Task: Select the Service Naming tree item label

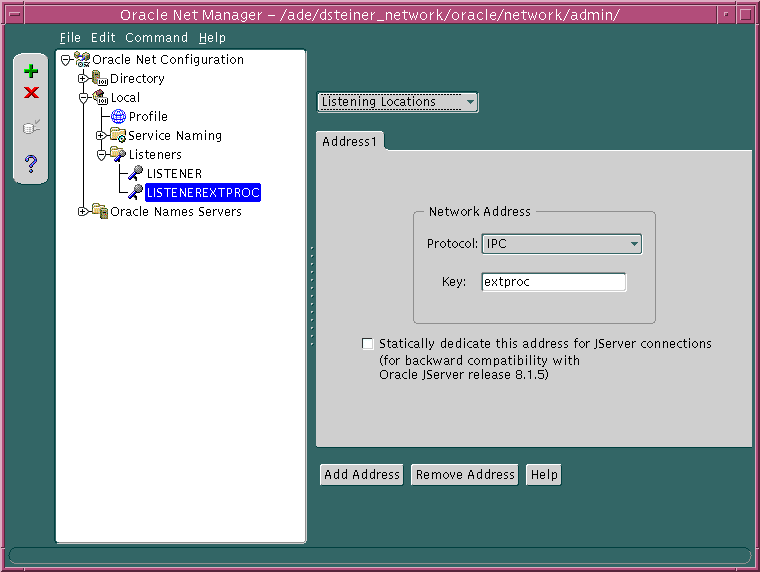Action: pos(175,135)
